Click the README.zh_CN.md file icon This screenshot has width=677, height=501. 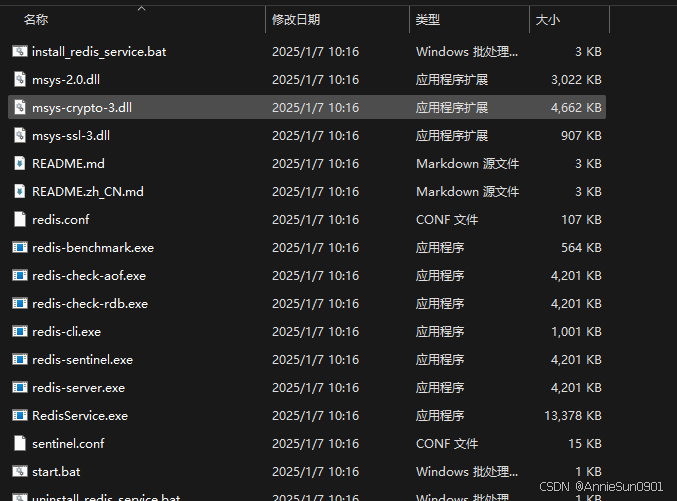20,191
